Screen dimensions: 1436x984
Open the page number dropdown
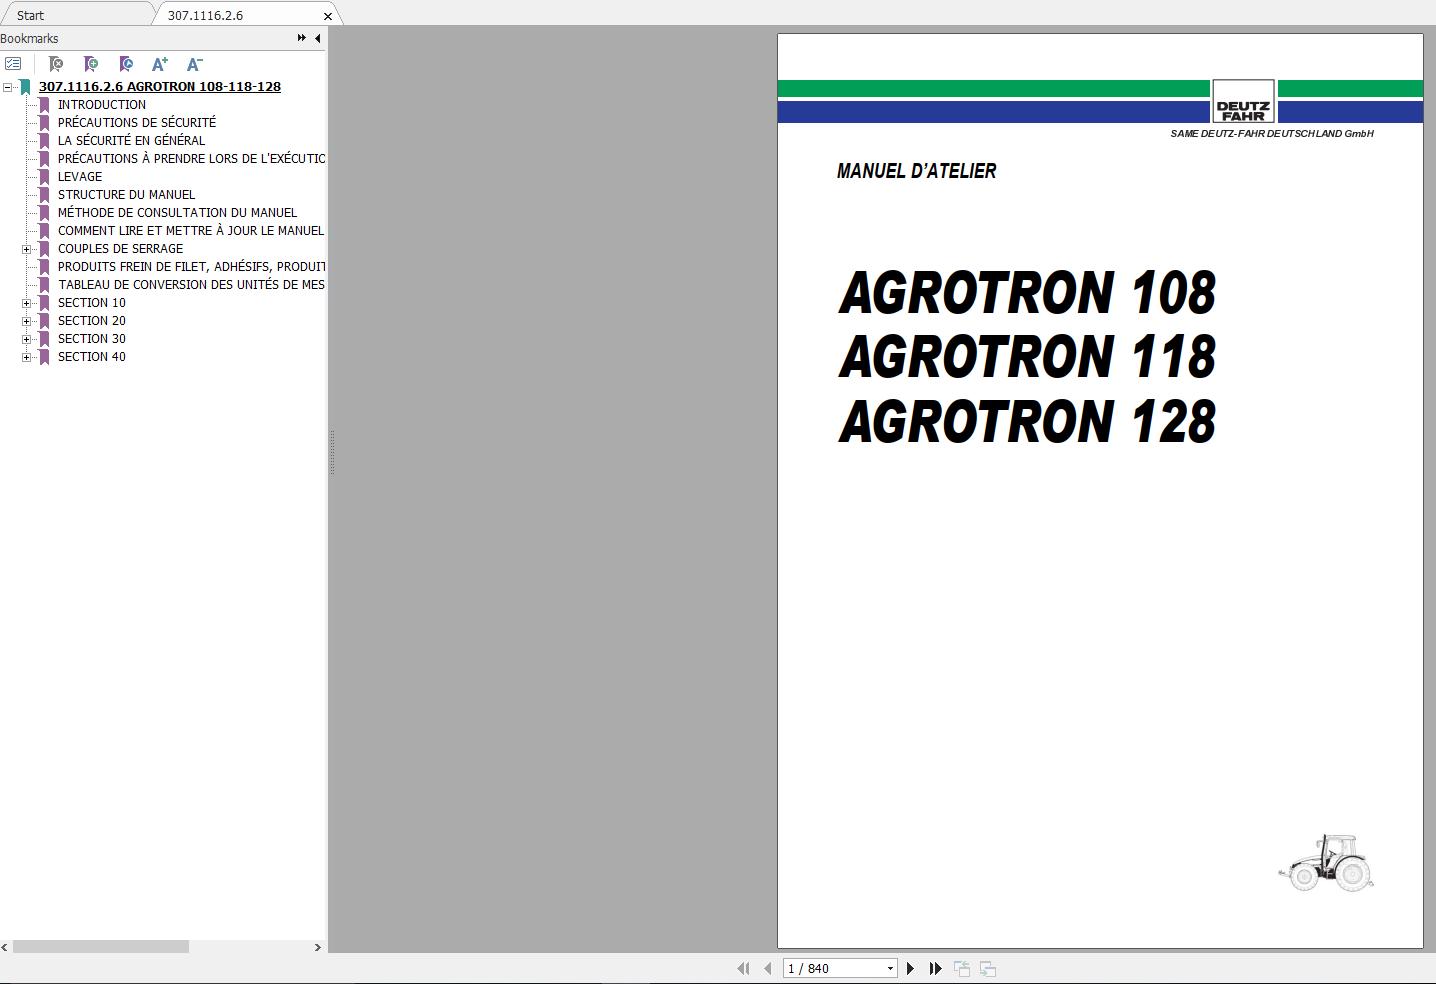pyautogui.click(x=890, y=968)
